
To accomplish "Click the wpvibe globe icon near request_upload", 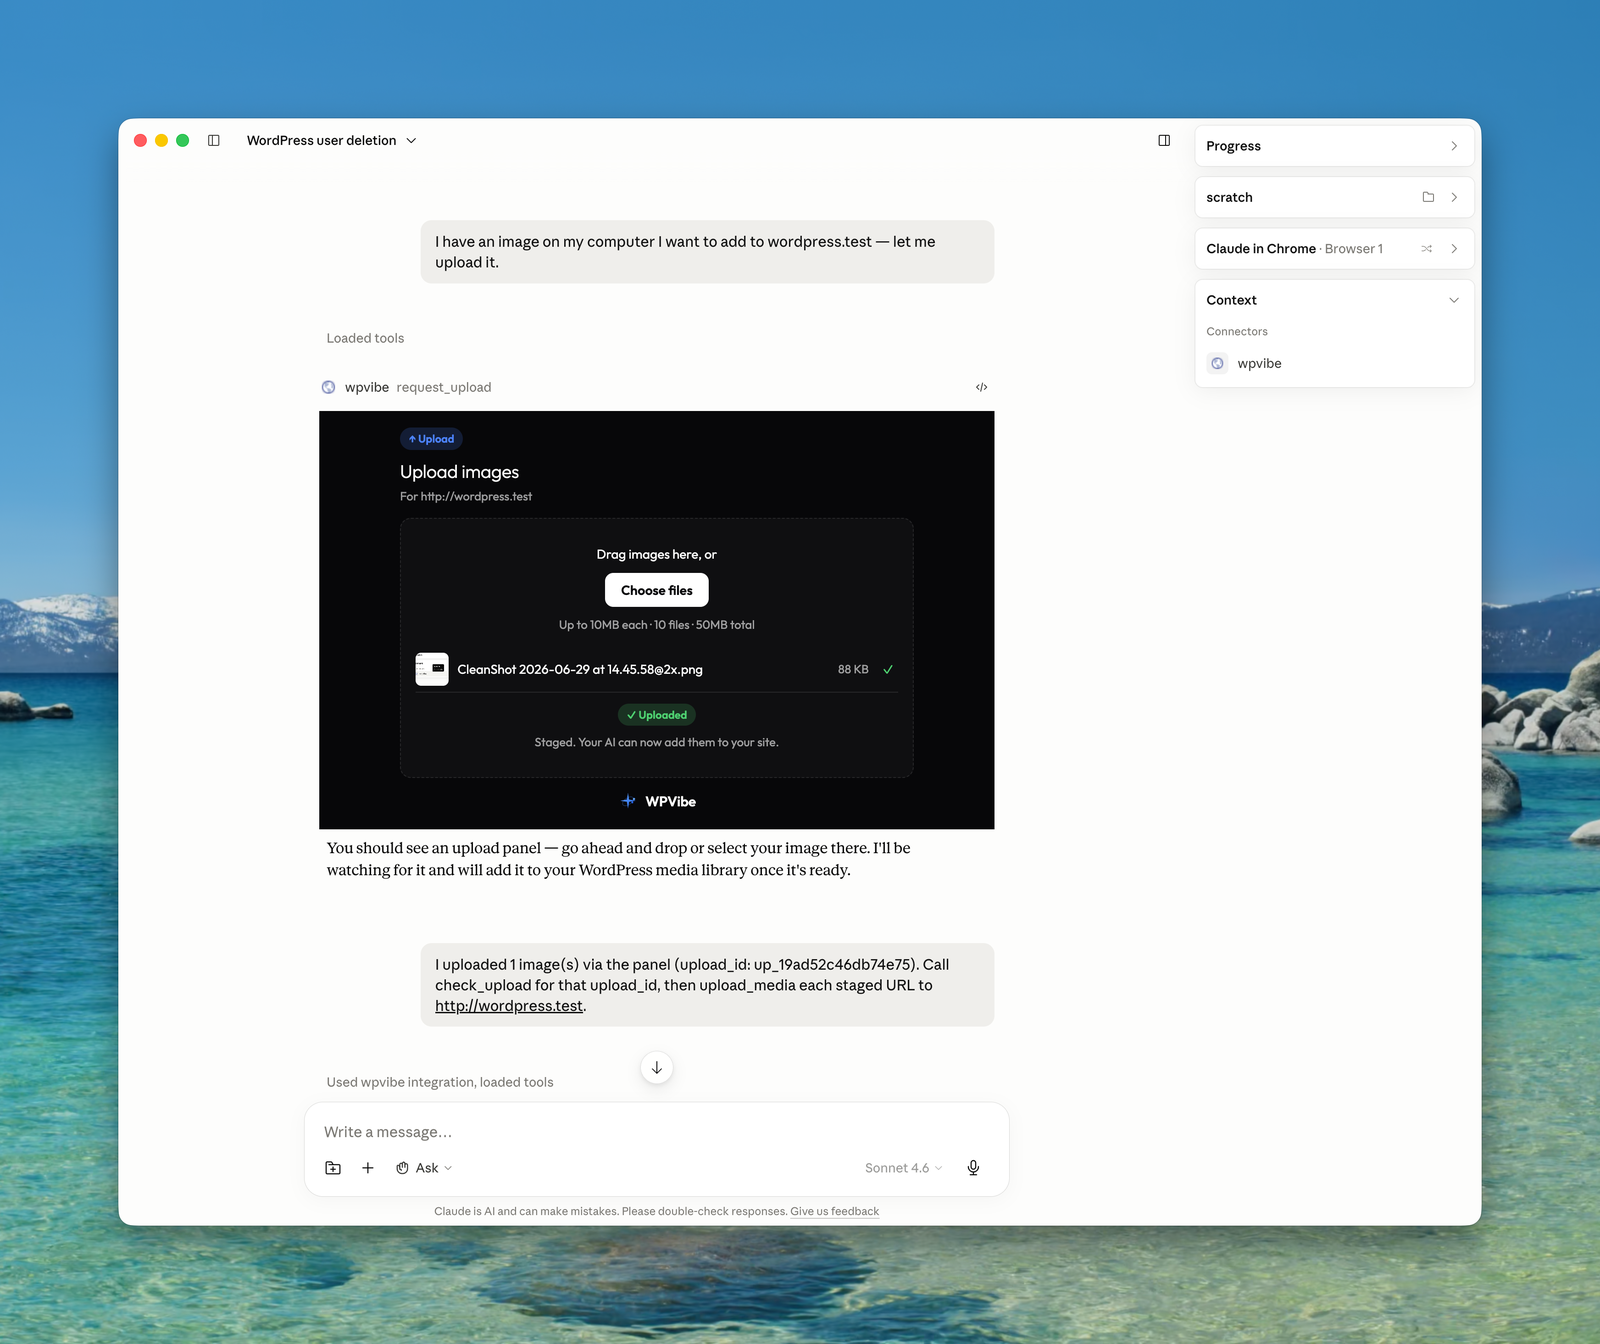I will coord(328,387).
